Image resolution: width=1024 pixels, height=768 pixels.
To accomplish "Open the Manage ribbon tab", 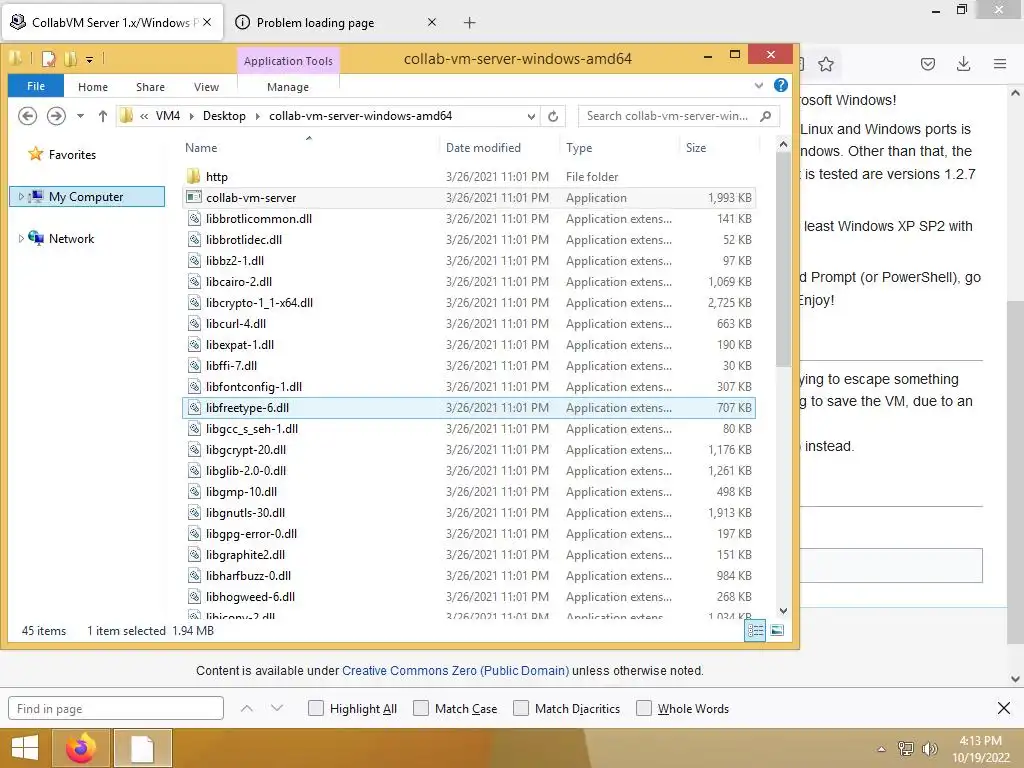I will coord(288,87).
